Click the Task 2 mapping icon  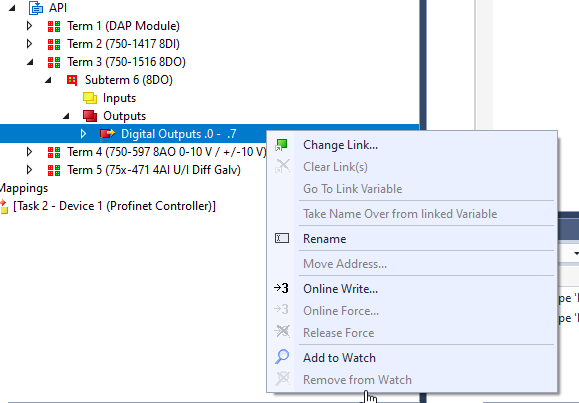tap(4, 206)
